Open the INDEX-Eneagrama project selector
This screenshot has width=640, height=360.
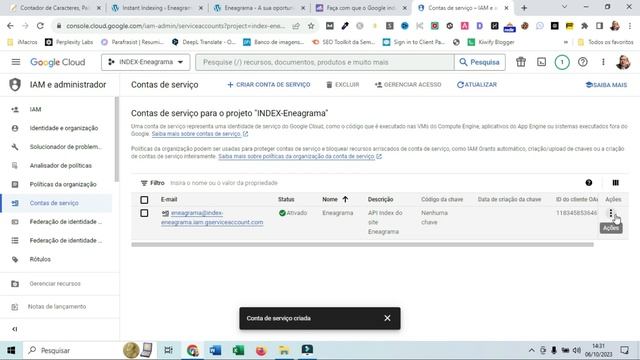pyautogui.click(x=146, y=62)
